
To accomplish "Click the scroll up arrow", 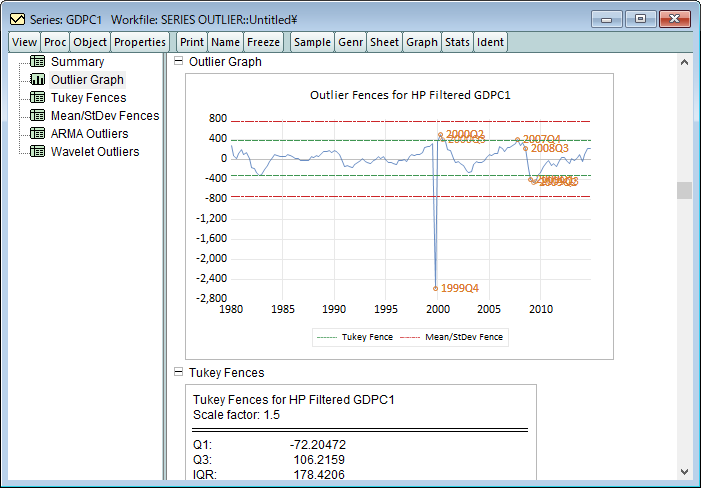I will tap(684, 63).
